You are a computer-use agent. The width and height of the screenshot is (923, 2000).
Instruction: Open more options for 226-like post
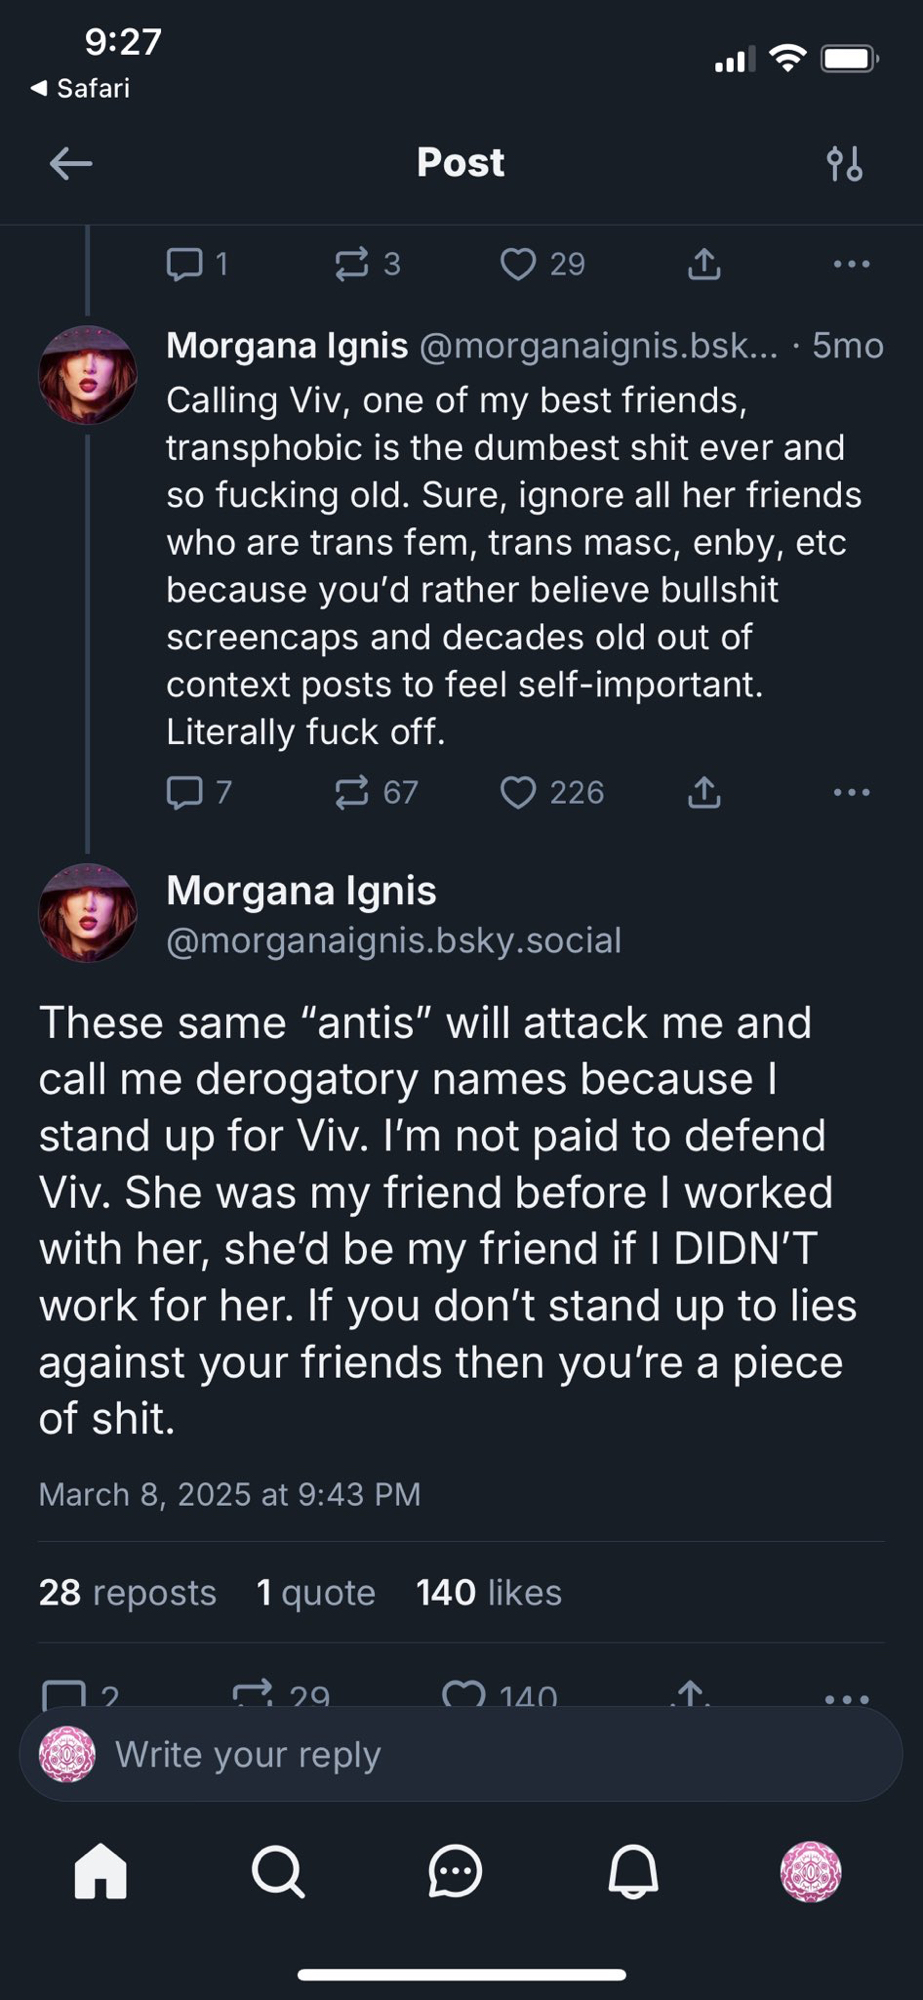click(x=851, y=793)
